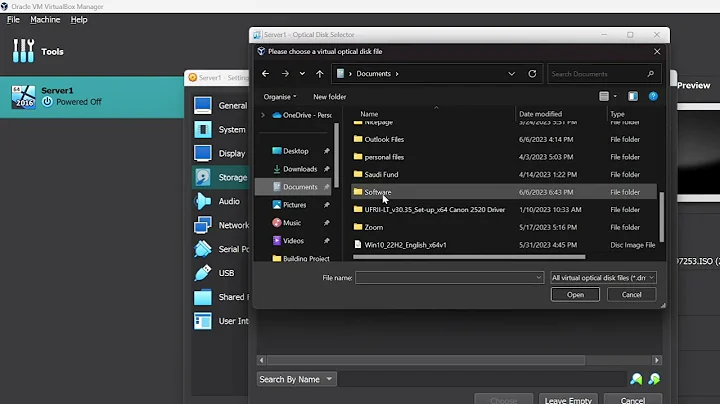
Task: Cancel the file chooser dialog
Action: (631, 295)
